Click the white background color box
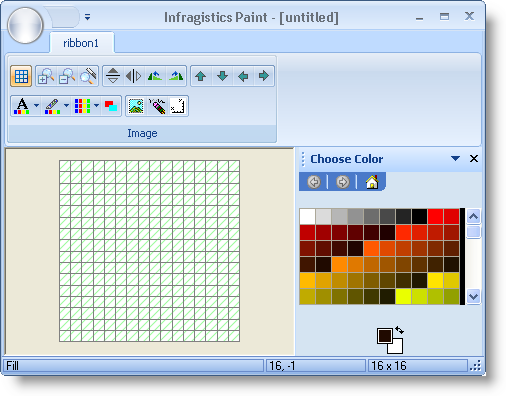 [397, 348]
